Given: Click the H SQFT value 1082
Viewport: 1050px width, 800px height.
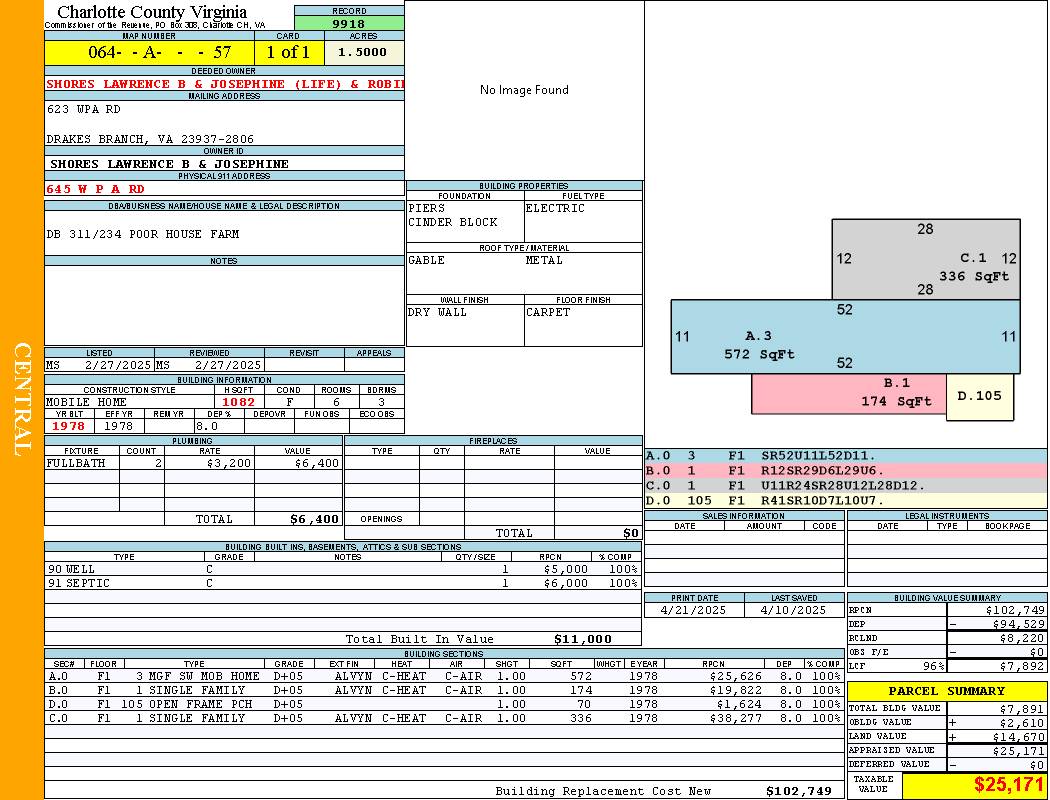Looking at the screenshot, I should pos(238,402).
